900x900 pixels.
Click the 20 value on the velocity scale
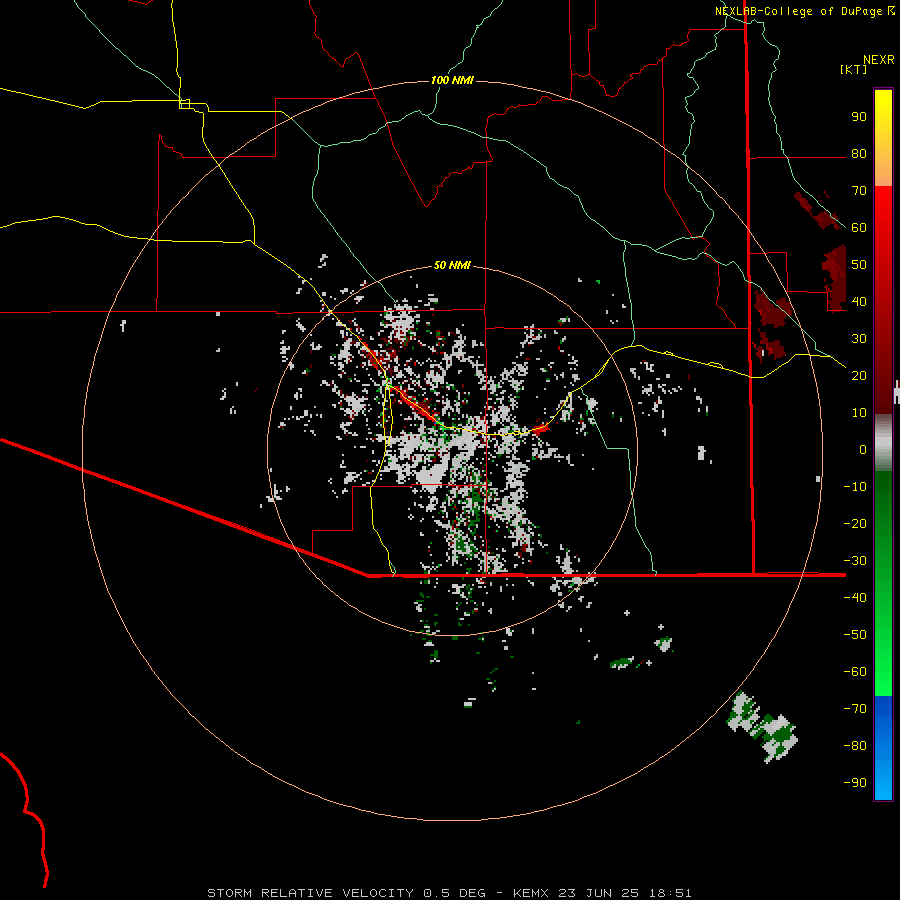pos(859,375)
